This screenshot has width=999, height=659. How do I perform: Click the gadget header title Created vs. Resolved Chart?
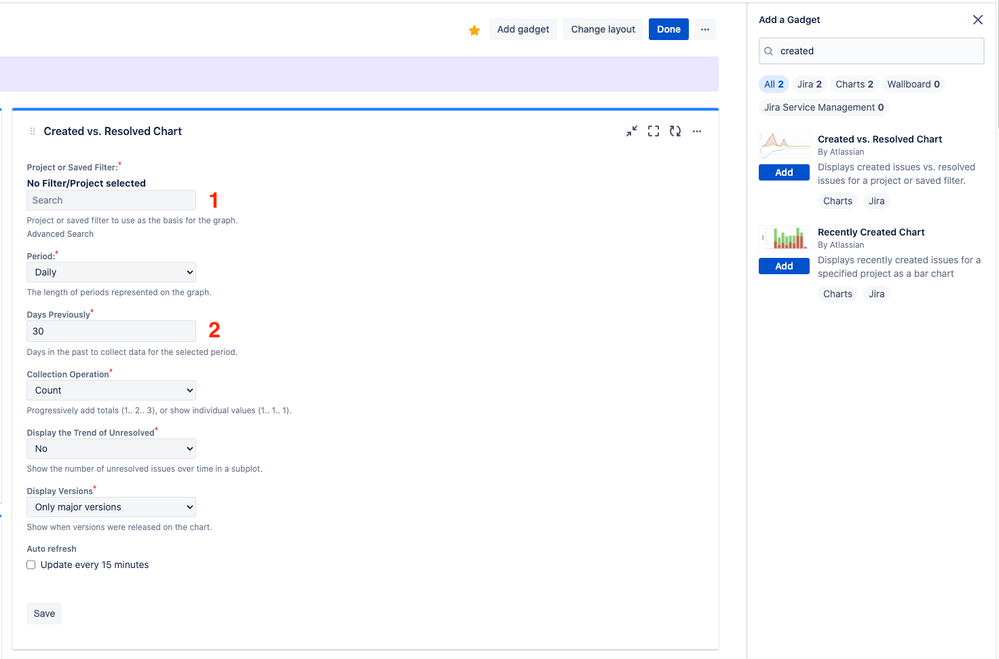(113, 131)
